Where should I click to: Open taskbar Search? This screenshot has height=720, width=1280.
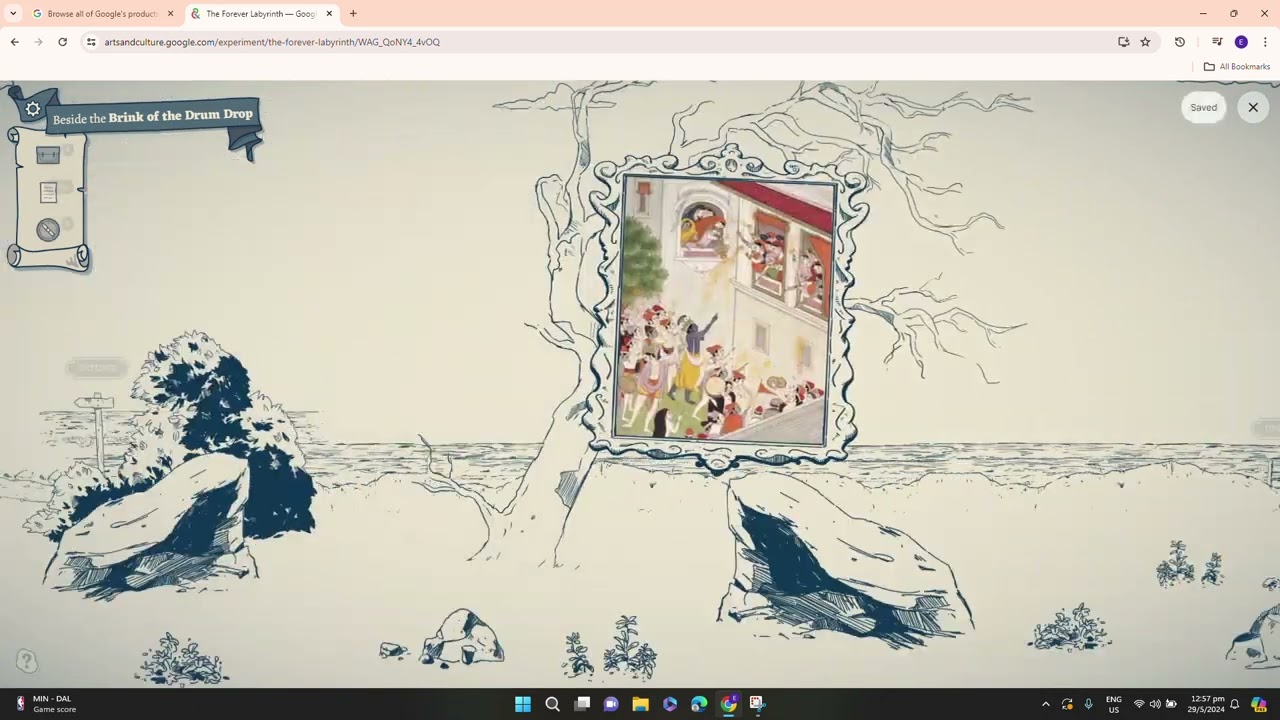(552, 704)
